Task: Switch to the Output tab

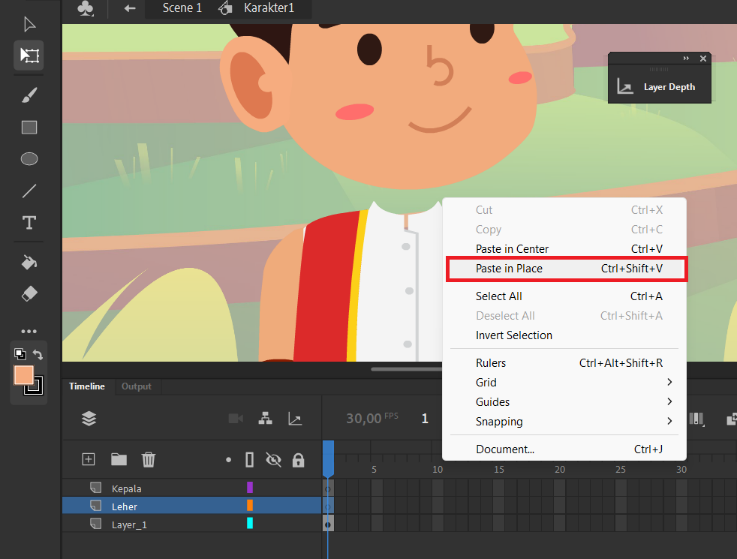Action: tap(136, 386)
